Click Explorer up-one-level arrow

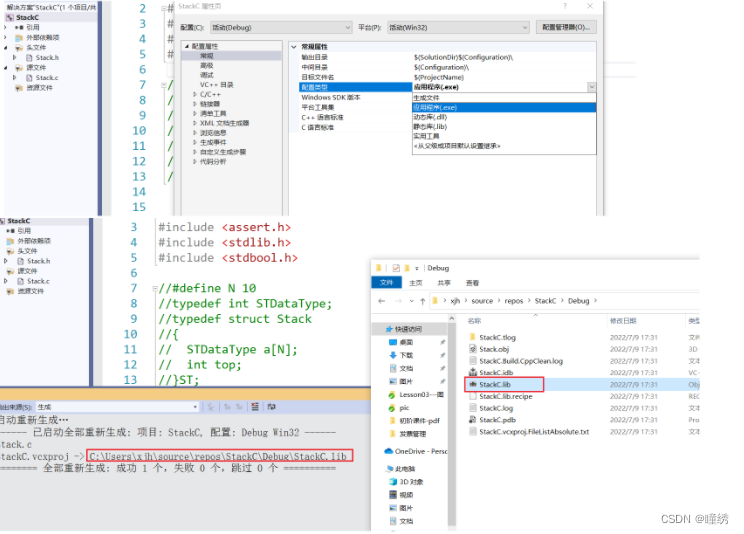(x=422, y=301)
